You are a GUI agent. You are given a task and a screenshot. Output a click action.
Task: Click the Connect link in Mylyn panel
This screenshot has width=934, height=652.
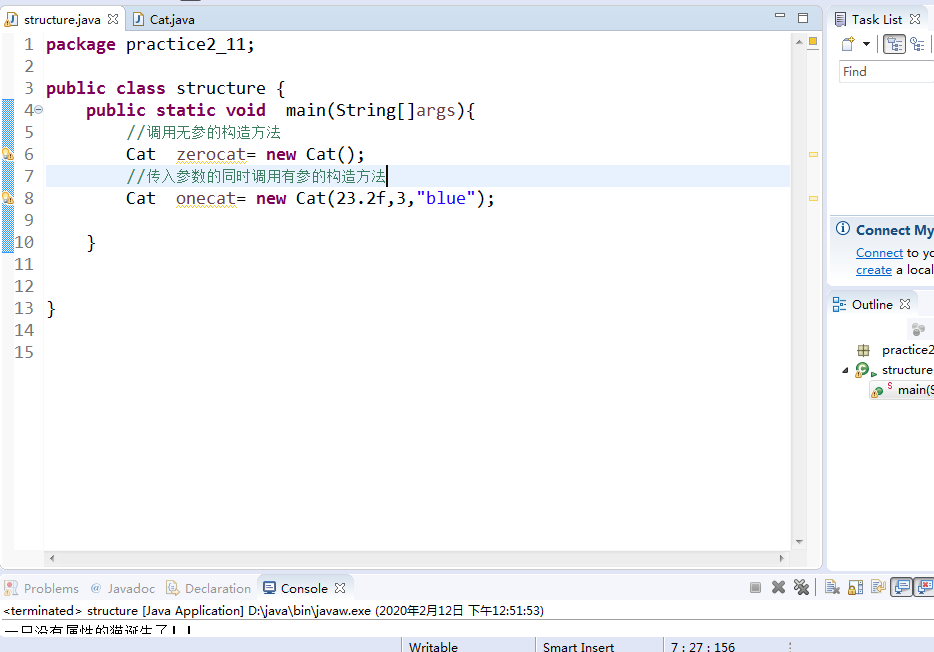879,252
